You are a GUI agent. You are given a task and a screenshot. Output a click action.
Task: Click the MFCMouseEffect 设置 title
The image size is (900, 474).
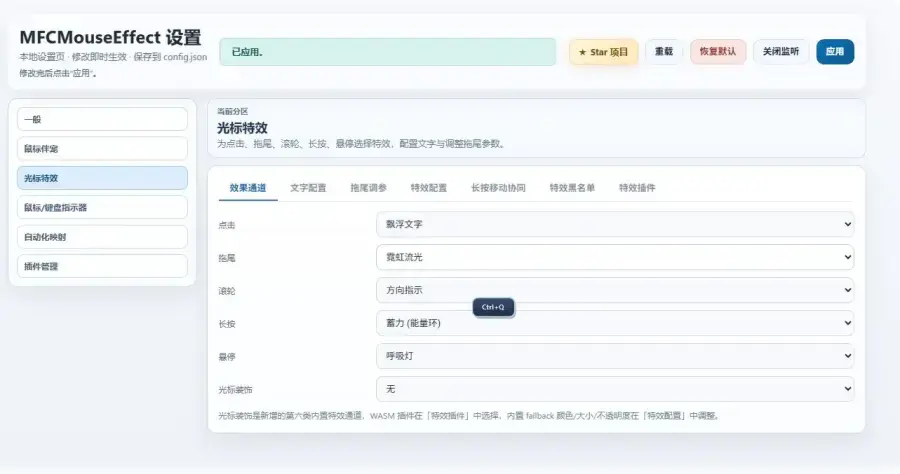110,37
